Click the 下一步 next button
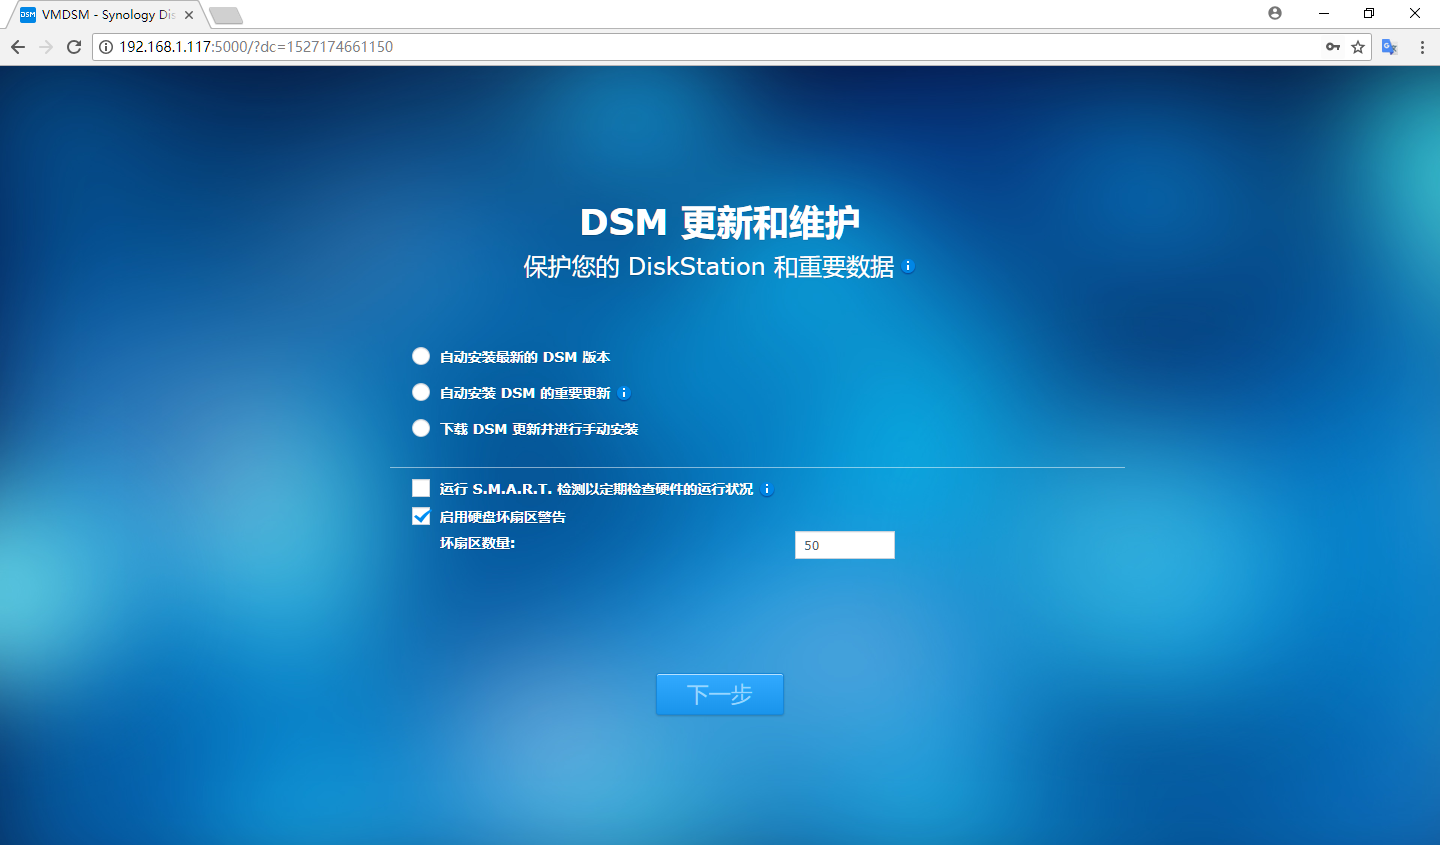Screen dimensions: 1440x845 tap(720, 694)
